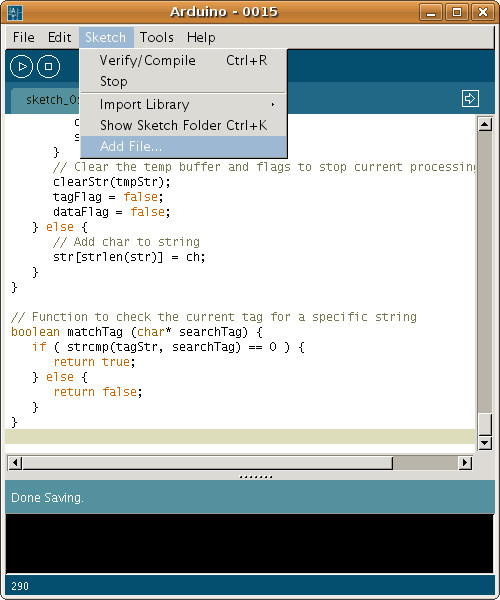Open the File menu

23,38
